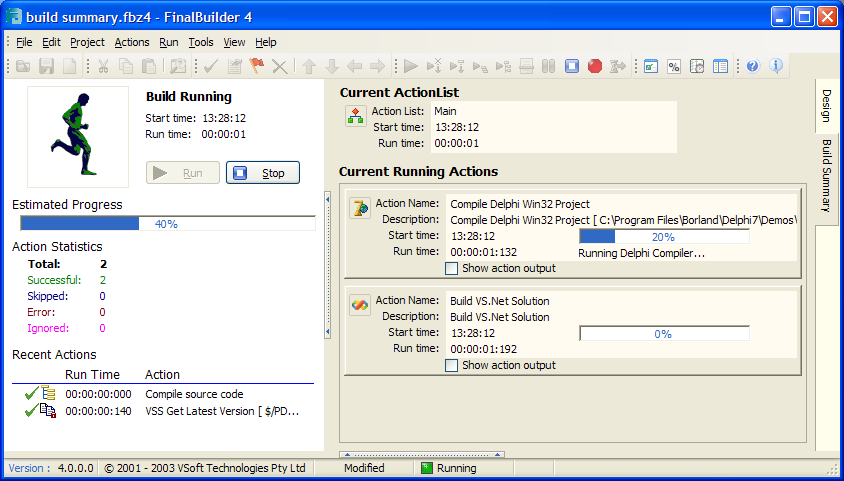Click the right arrow toolbar icon
The width and height of the screenshot is (844, 481).
(x=377, y=66)
